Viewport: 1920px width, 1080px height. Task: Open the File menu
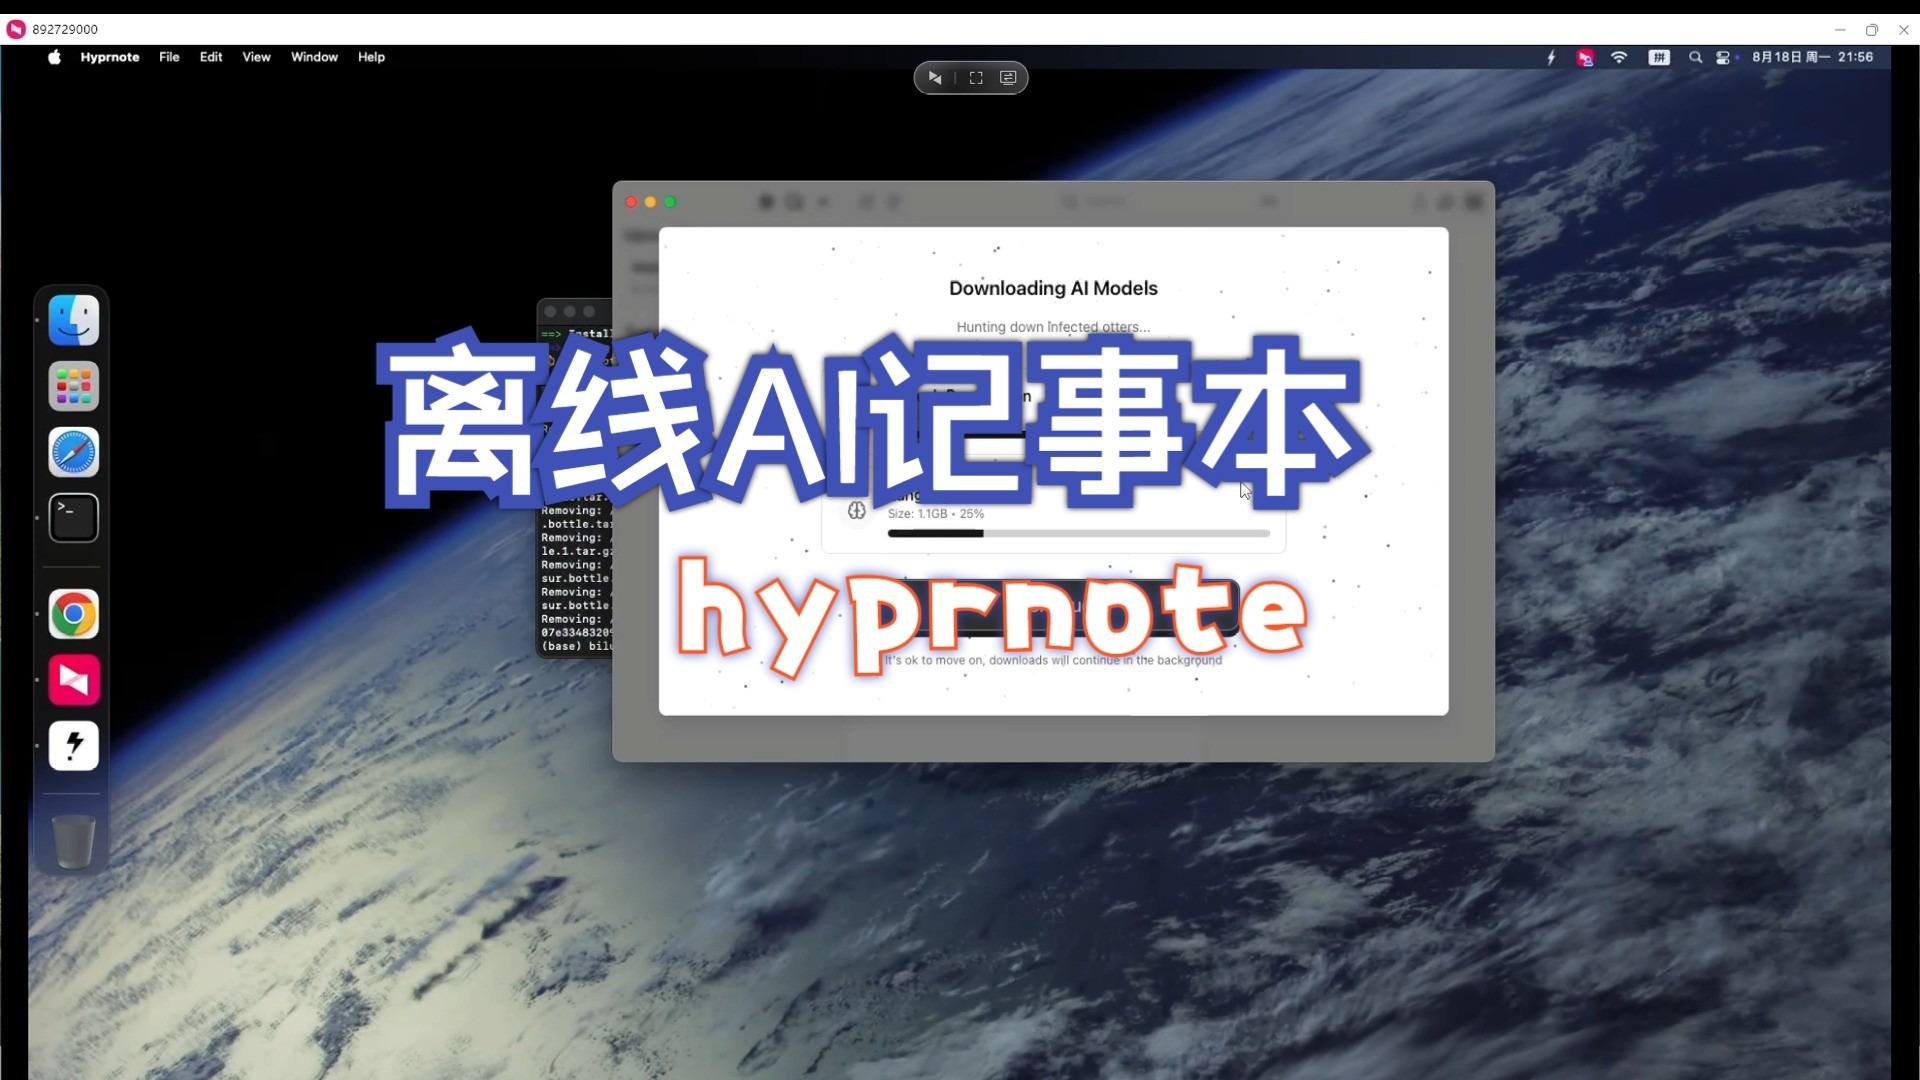(169, 57)
